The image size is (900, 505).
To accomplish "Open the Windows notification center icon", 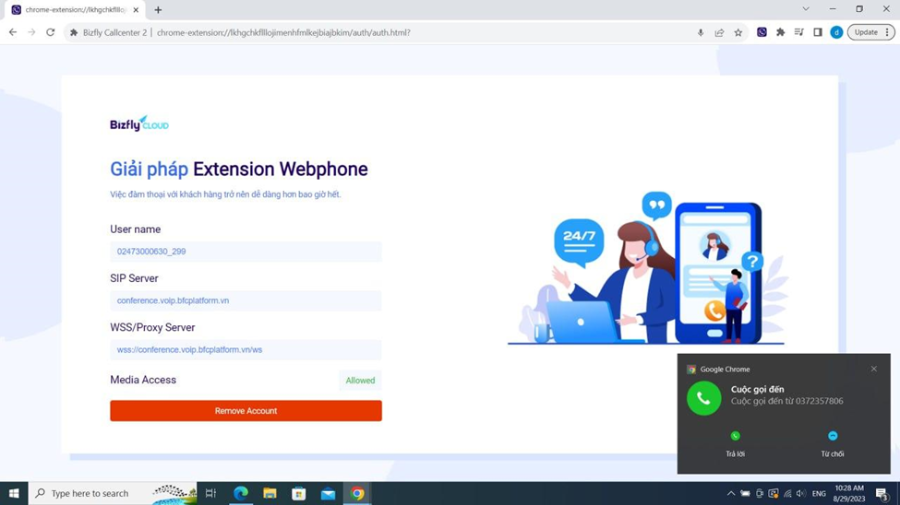I will click(x=882, y=494).
